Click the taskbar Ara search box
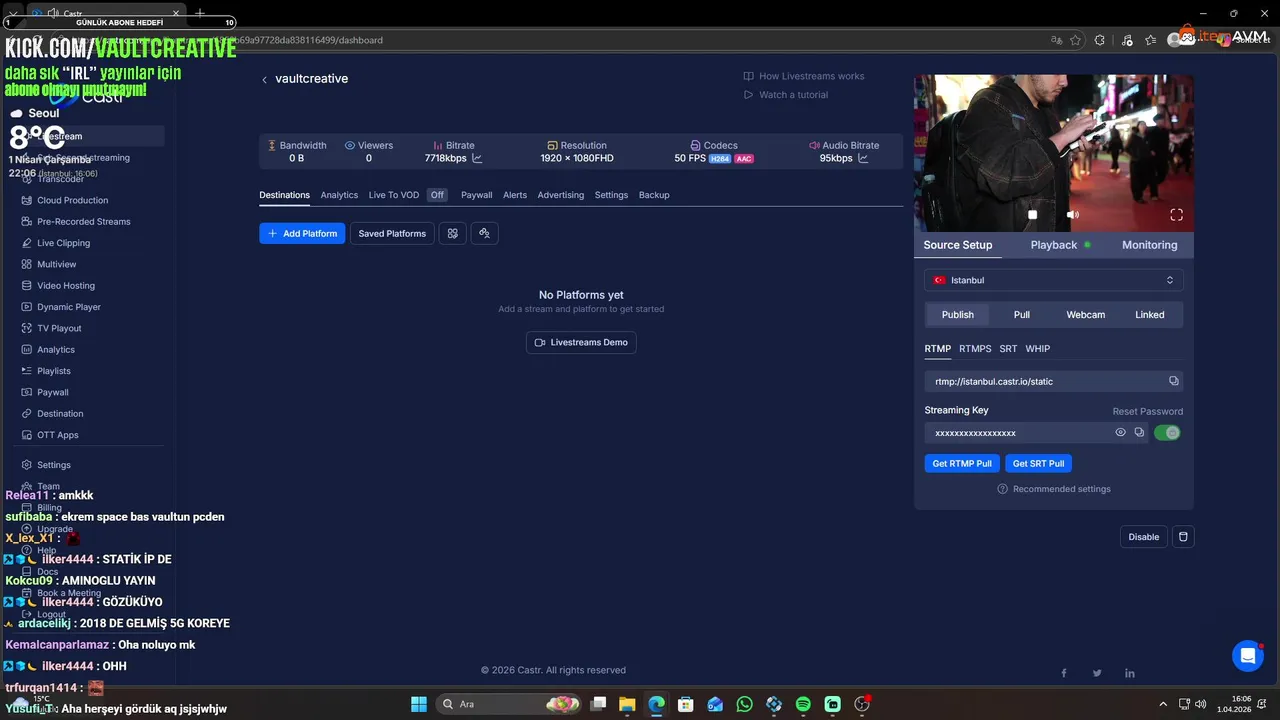This screenshot has height=720, width=1280. click(x=510, y=704)
